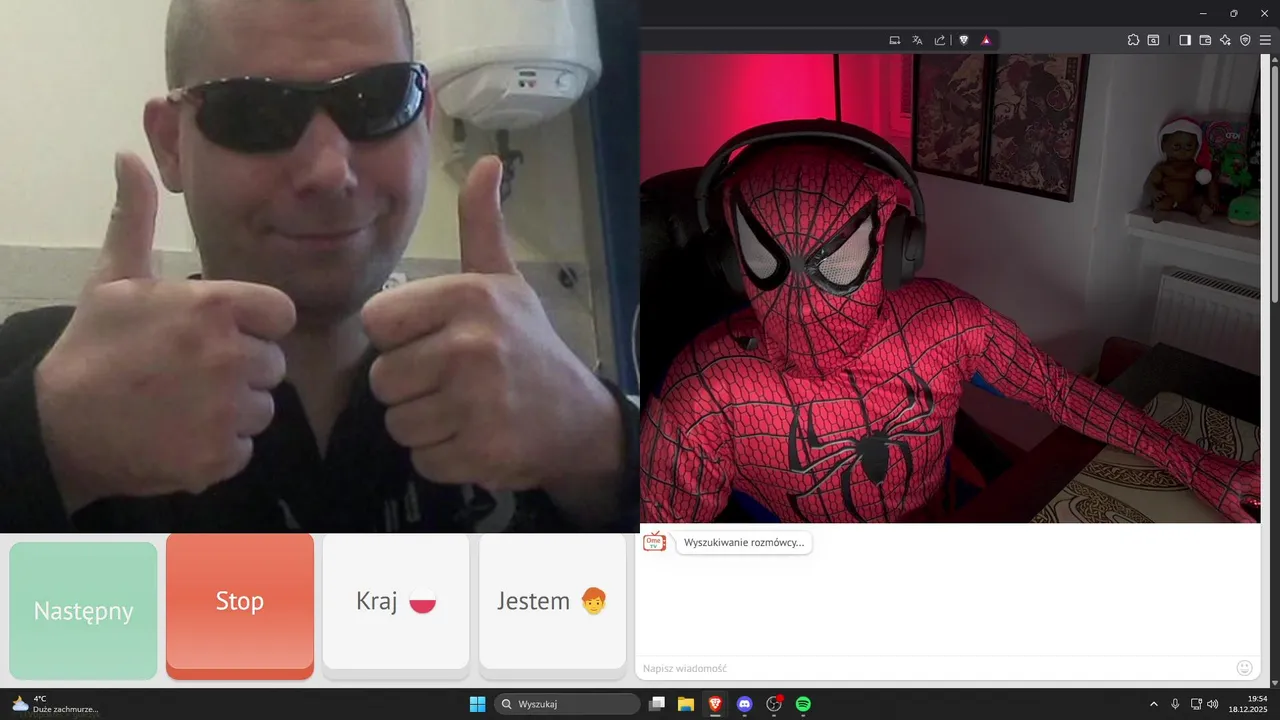Click the Brave browser taskbar icon

(x=715, y=704)
